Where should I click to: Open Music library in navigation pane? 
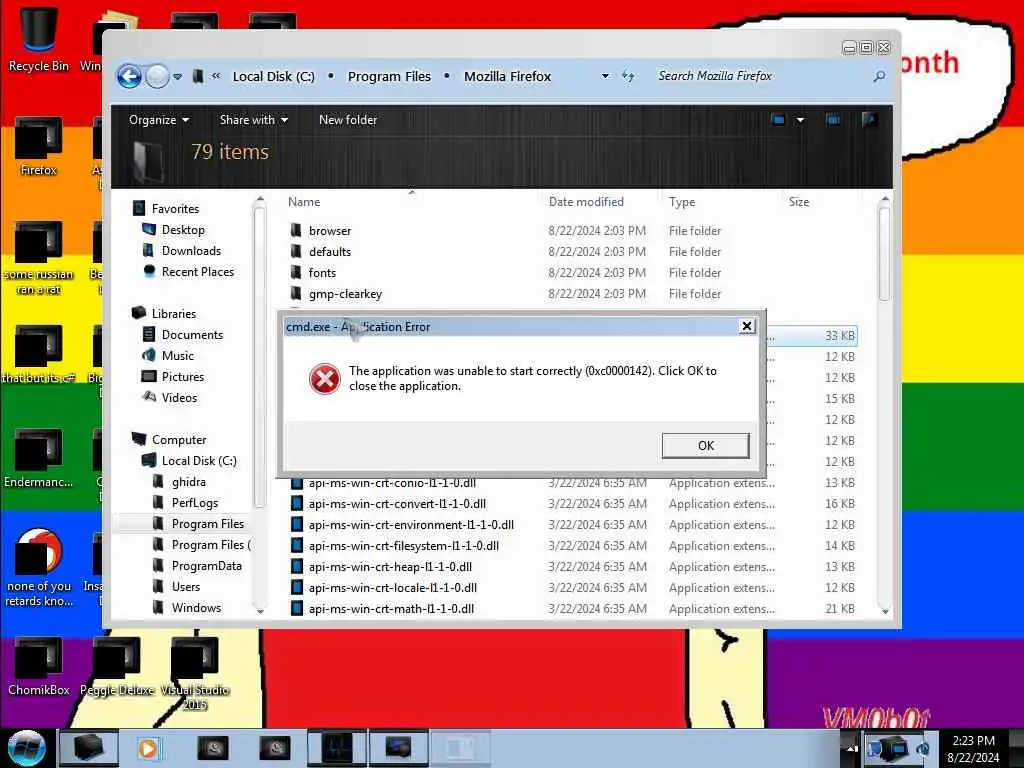(x=178, y=355)
